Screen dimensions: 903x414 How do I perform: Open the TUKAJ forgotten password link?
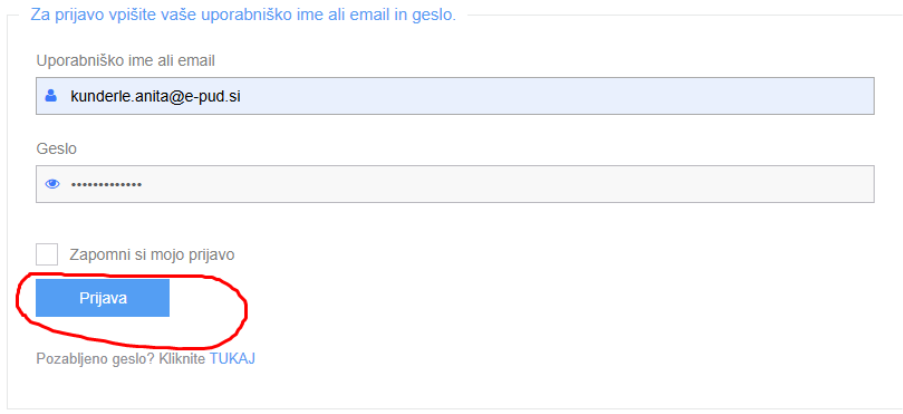[x=233, y=359]
